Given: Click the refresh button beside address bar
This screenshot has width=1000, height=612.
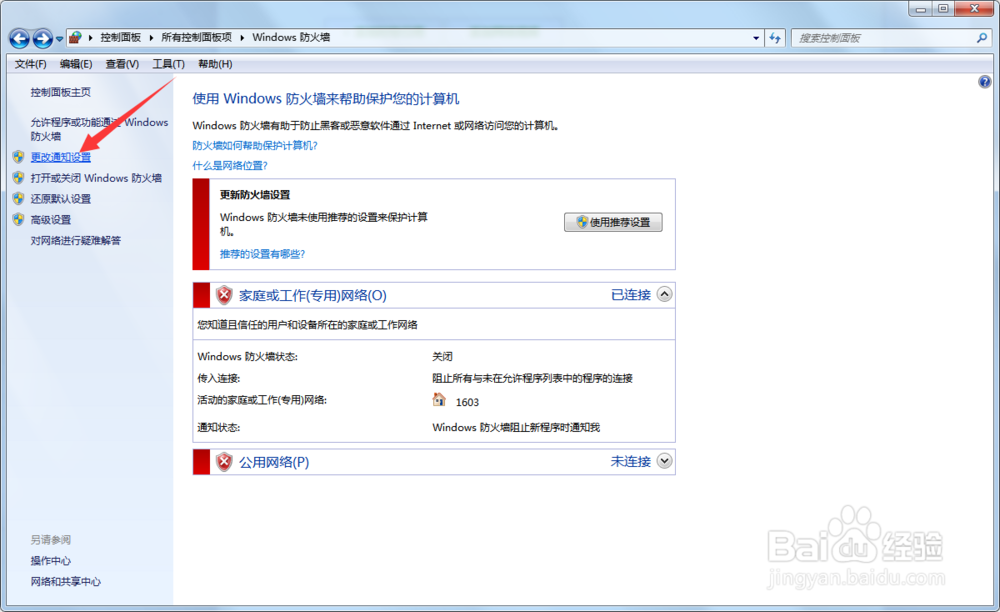Looking at the screenshot, I should pyautogui.click(x=775, y=38).
